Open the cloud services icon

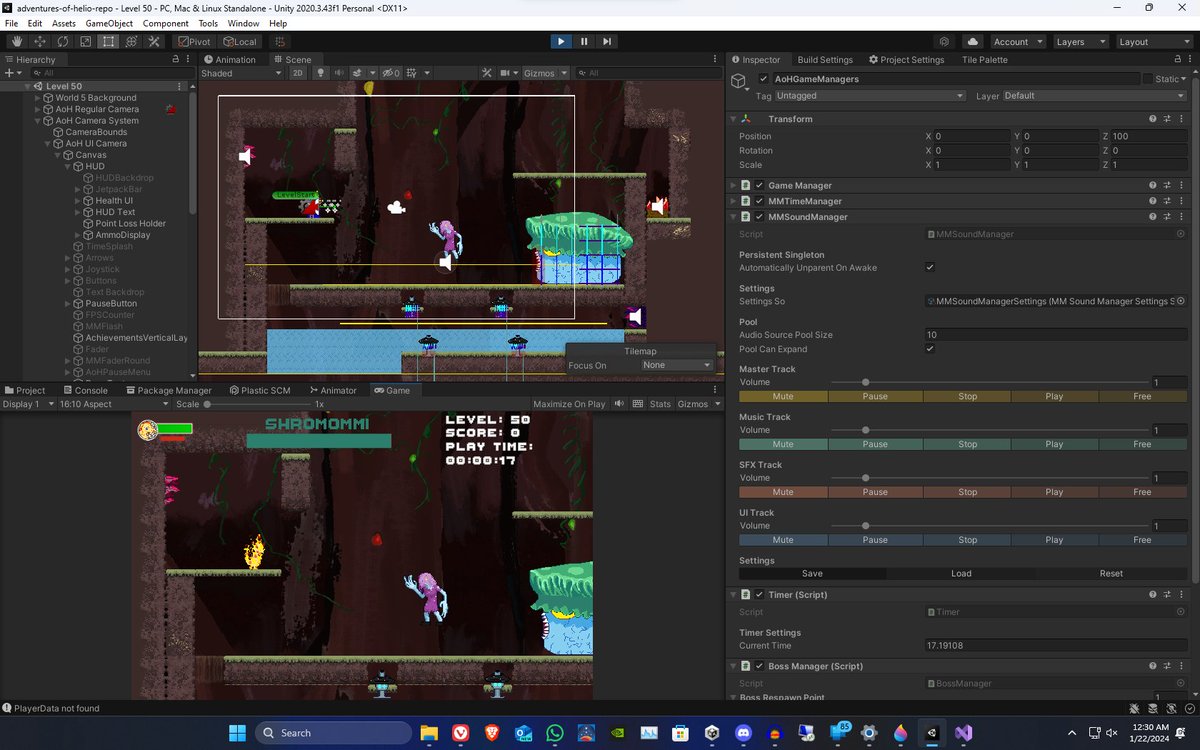click(973, 42)
